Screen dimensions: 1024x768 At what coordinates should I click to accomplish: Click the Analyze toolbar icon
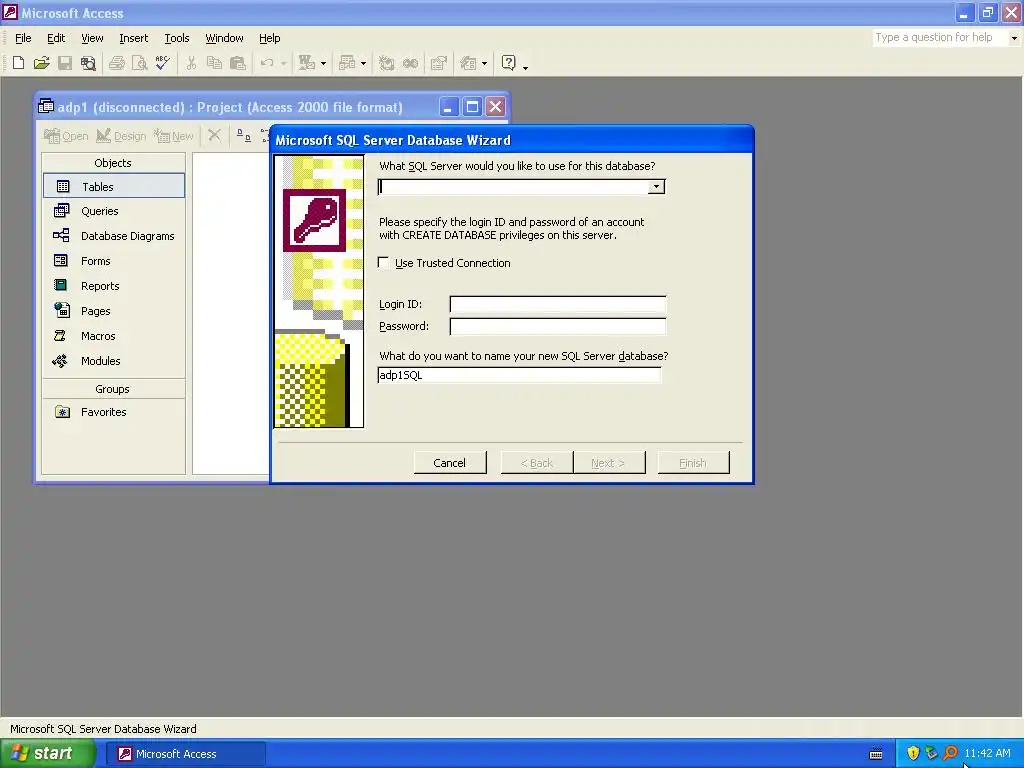tap(347, 63)
